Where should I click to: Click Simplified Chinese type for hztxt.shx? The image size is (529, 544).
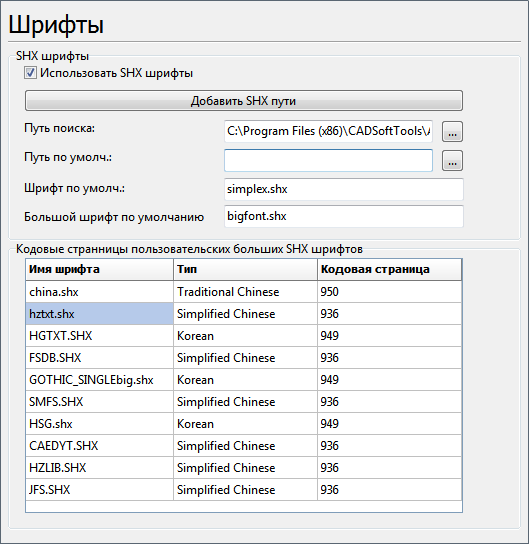[x=245, y=314]
